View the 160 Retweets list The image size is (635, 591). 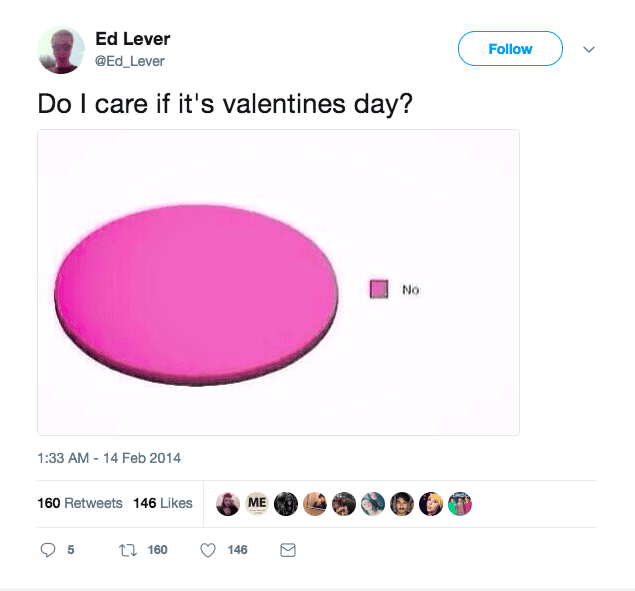click(x=80, y=503)
